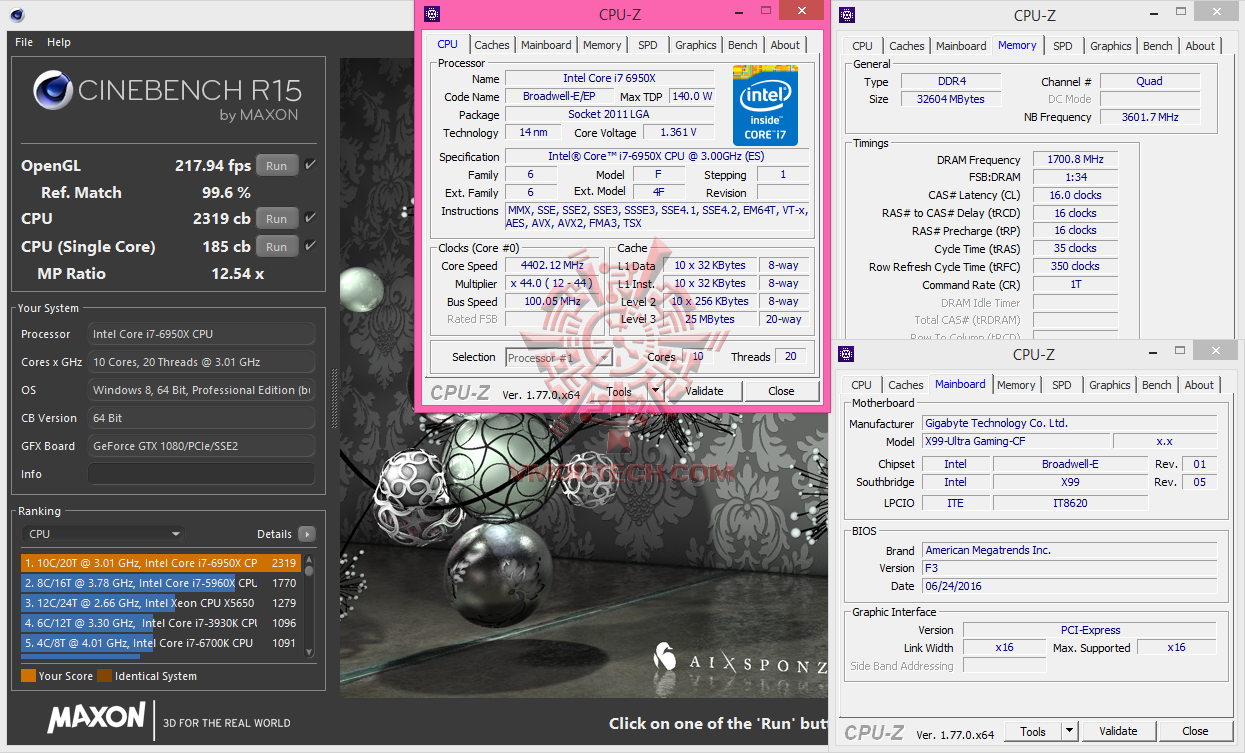Select the SPD tab in top-right Memory CPU-Z window
This screenshot has width=1245, height=753.
(1063, 46)
